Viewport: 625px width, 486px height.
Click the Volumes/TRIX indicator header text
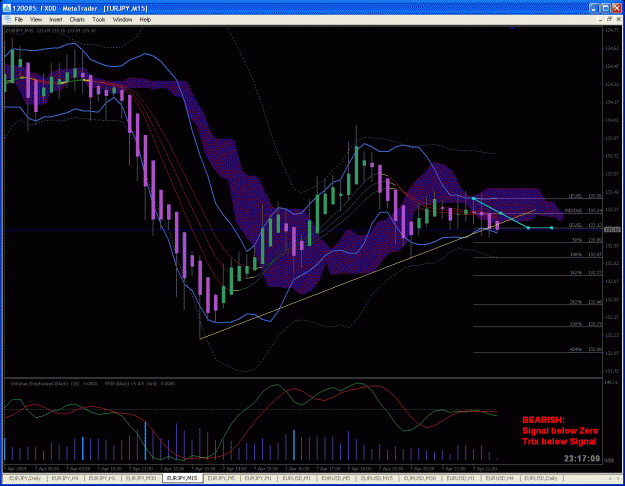tap(92, 384)
